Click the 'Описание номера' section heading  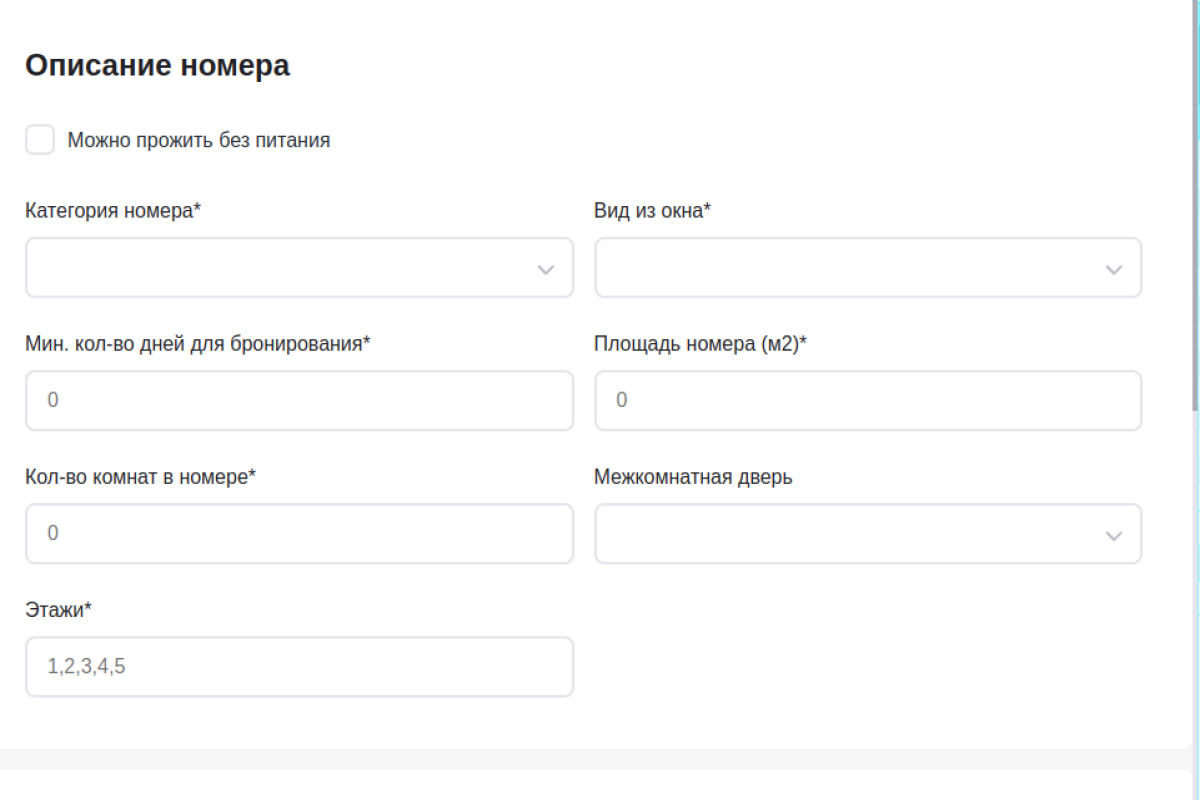(x=157, y=66)
